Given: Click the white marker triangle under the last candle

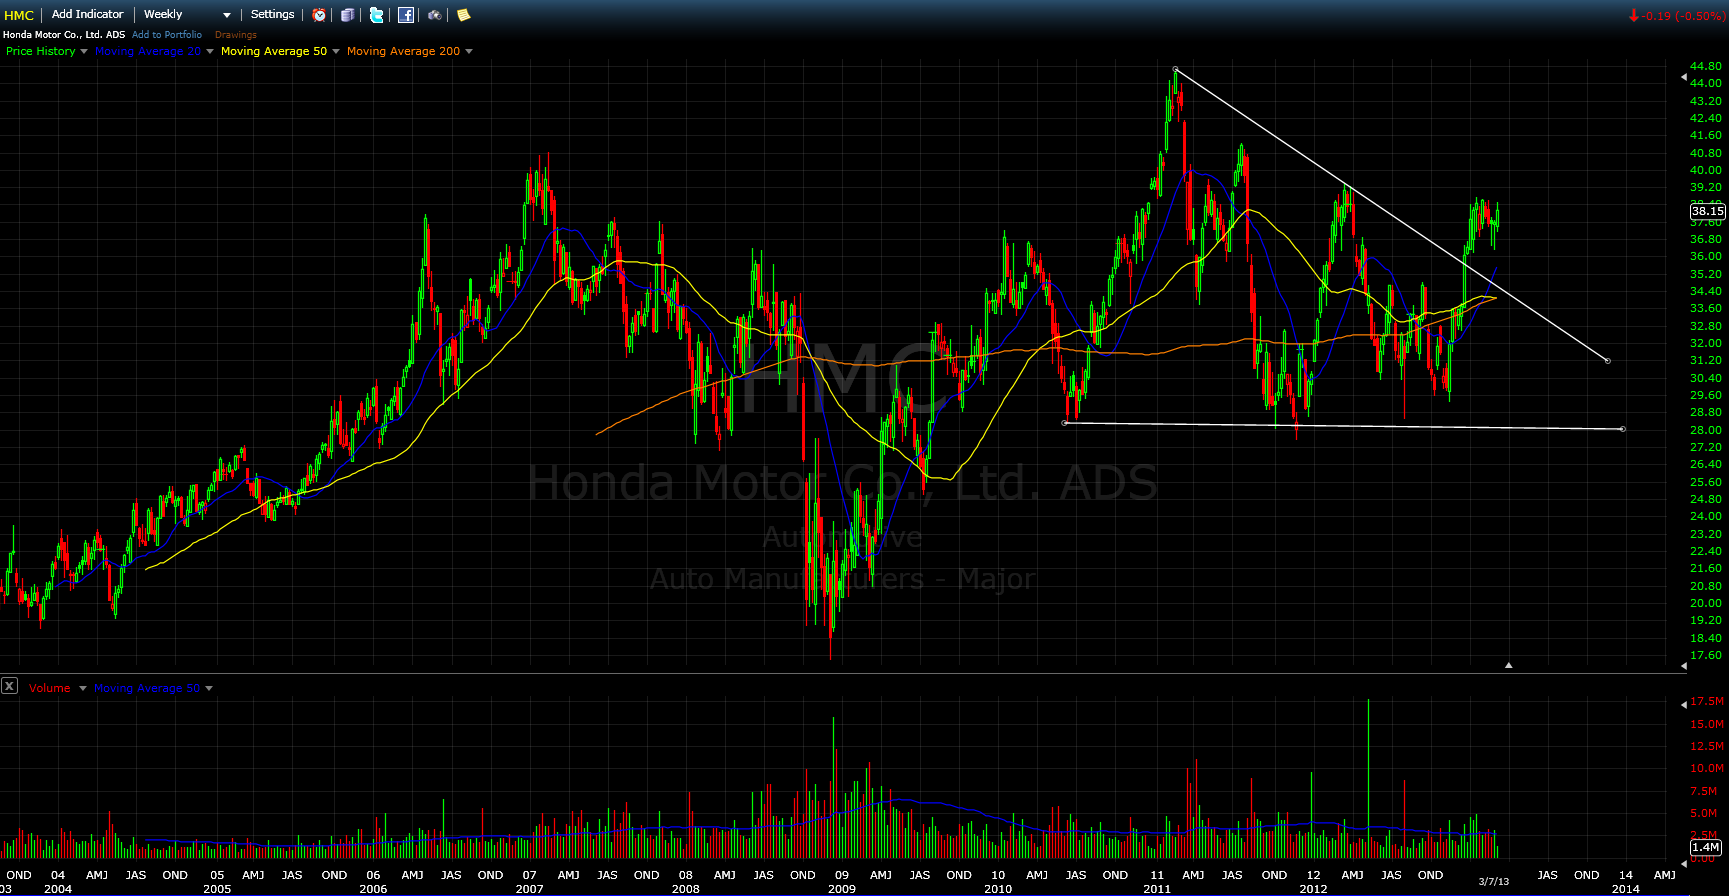Looking at the screenshot, I should [x=1509, y=665].
